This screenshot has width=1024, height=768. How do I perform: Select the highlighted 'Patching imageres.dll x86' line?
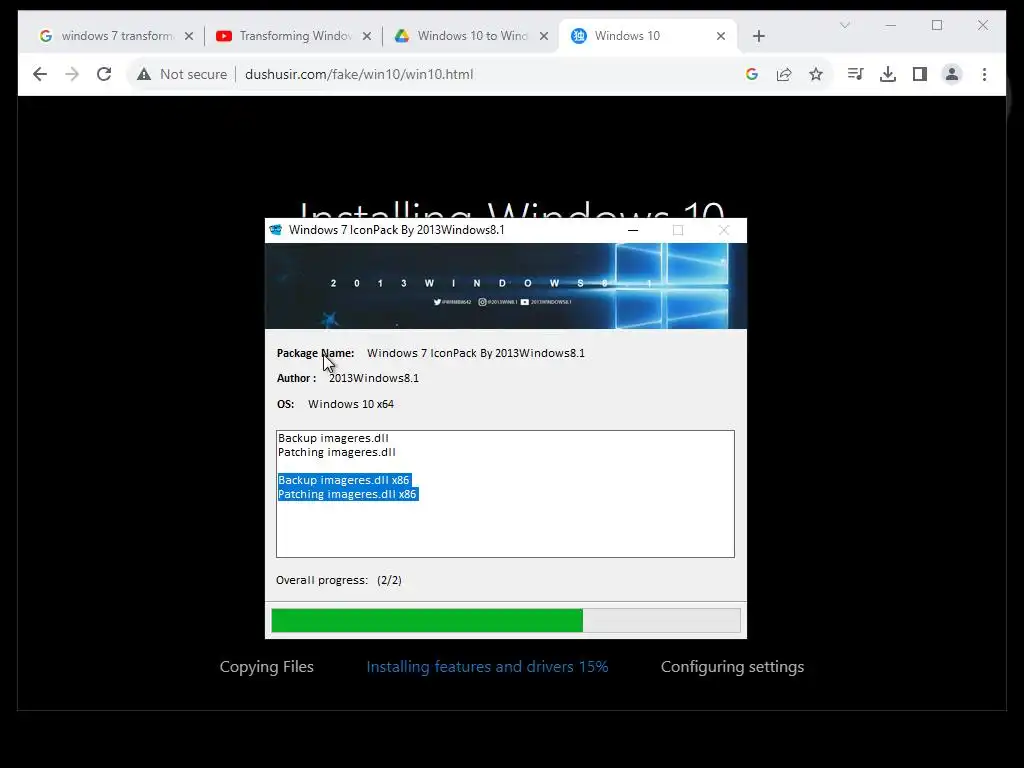pos(347,494)
